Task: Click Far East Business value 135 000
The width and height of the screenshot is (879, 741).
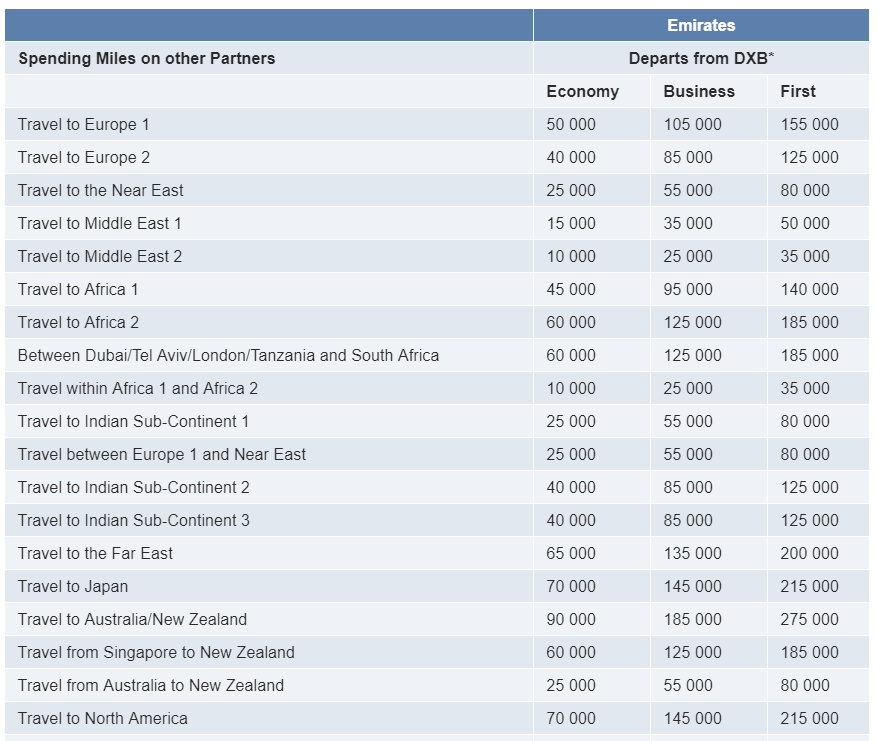Action: coord(692,554)
